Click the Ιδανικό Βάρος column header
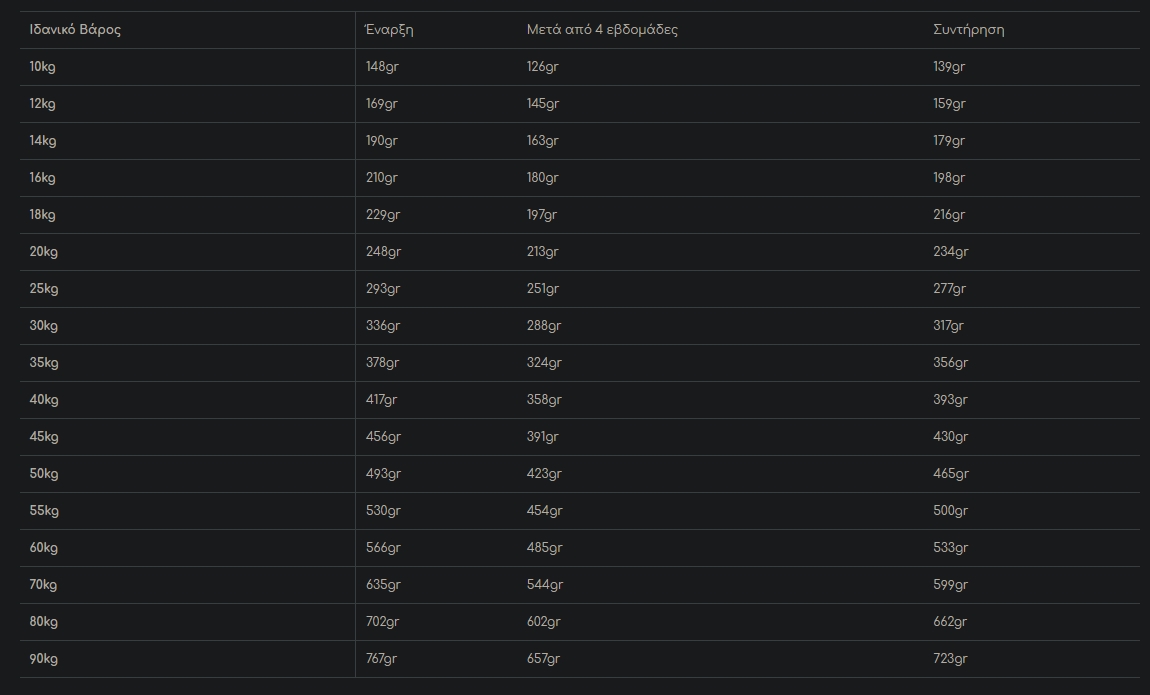The height and width of the screenshot is (695, 1150). [x=75, y=30]
